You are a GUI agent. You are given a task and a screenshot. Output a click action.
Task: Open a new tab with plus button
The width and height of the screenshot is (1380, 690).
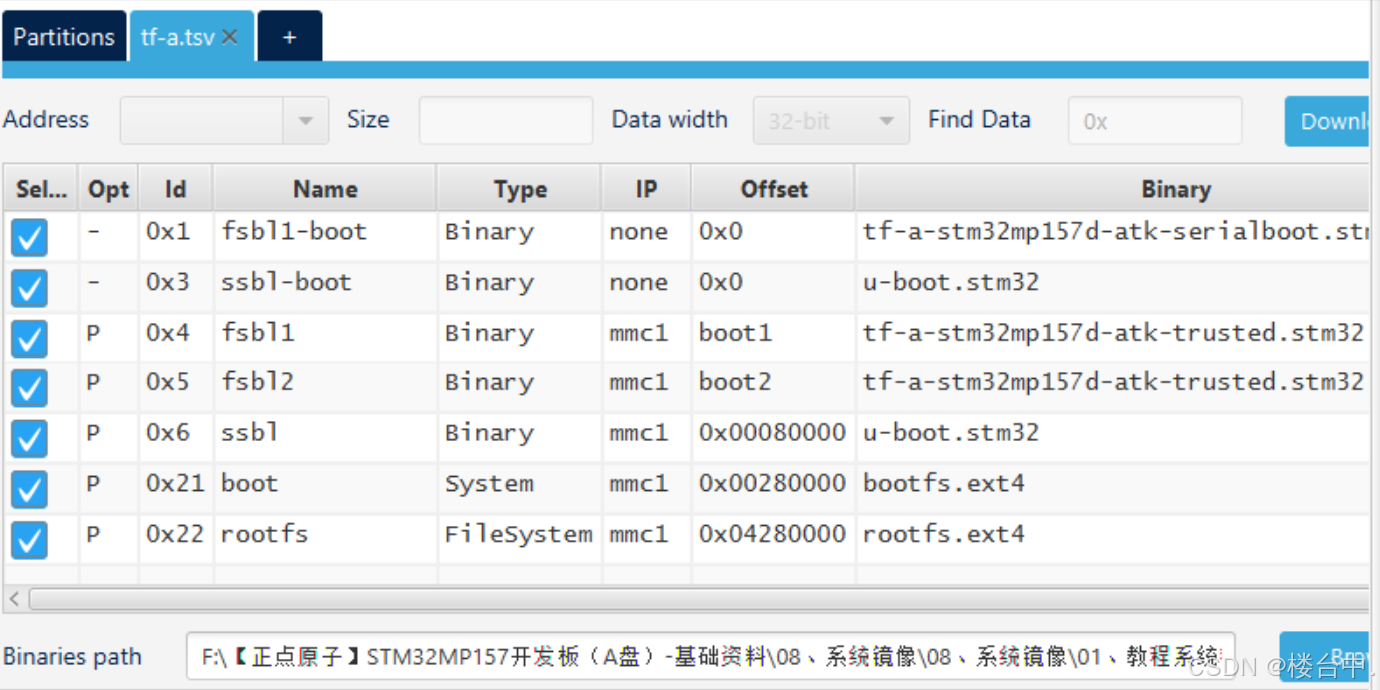pos(290,37)
